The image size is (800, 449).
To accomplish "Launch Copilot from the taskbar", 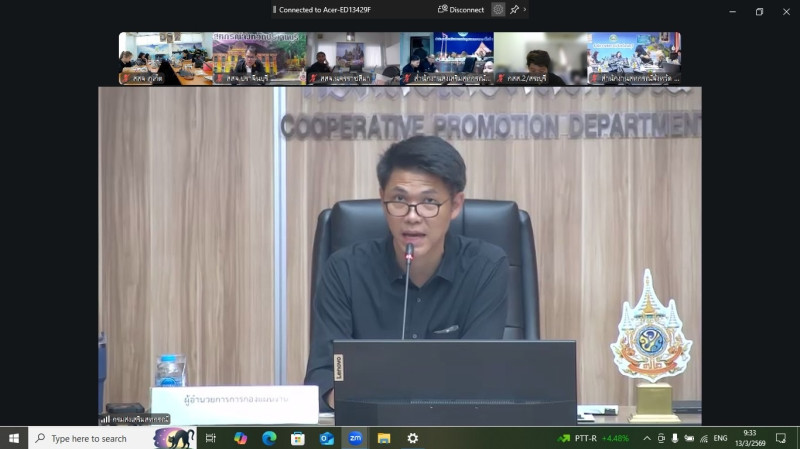I will click(240, 438).
